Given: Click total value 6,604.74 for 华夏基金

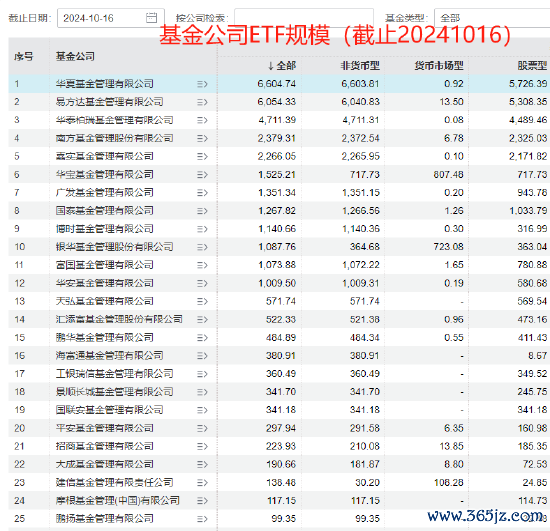Looking at the screenshot, I should click(x=277, y=84).
